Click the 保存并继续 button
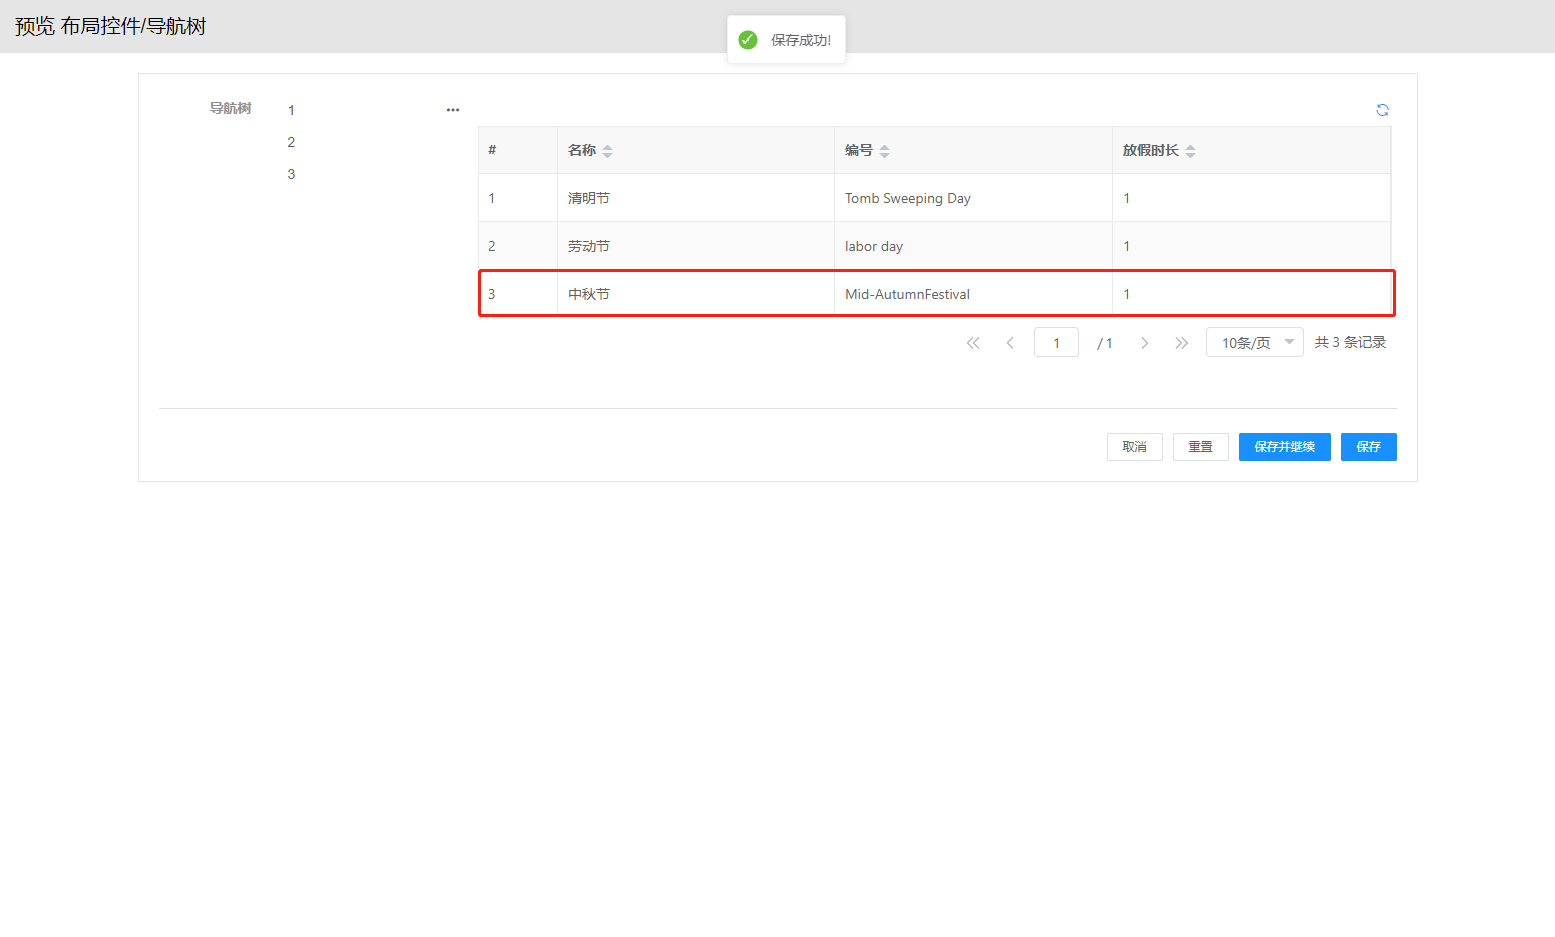This screenshot has width=1555, height=937. [1284, 447]
